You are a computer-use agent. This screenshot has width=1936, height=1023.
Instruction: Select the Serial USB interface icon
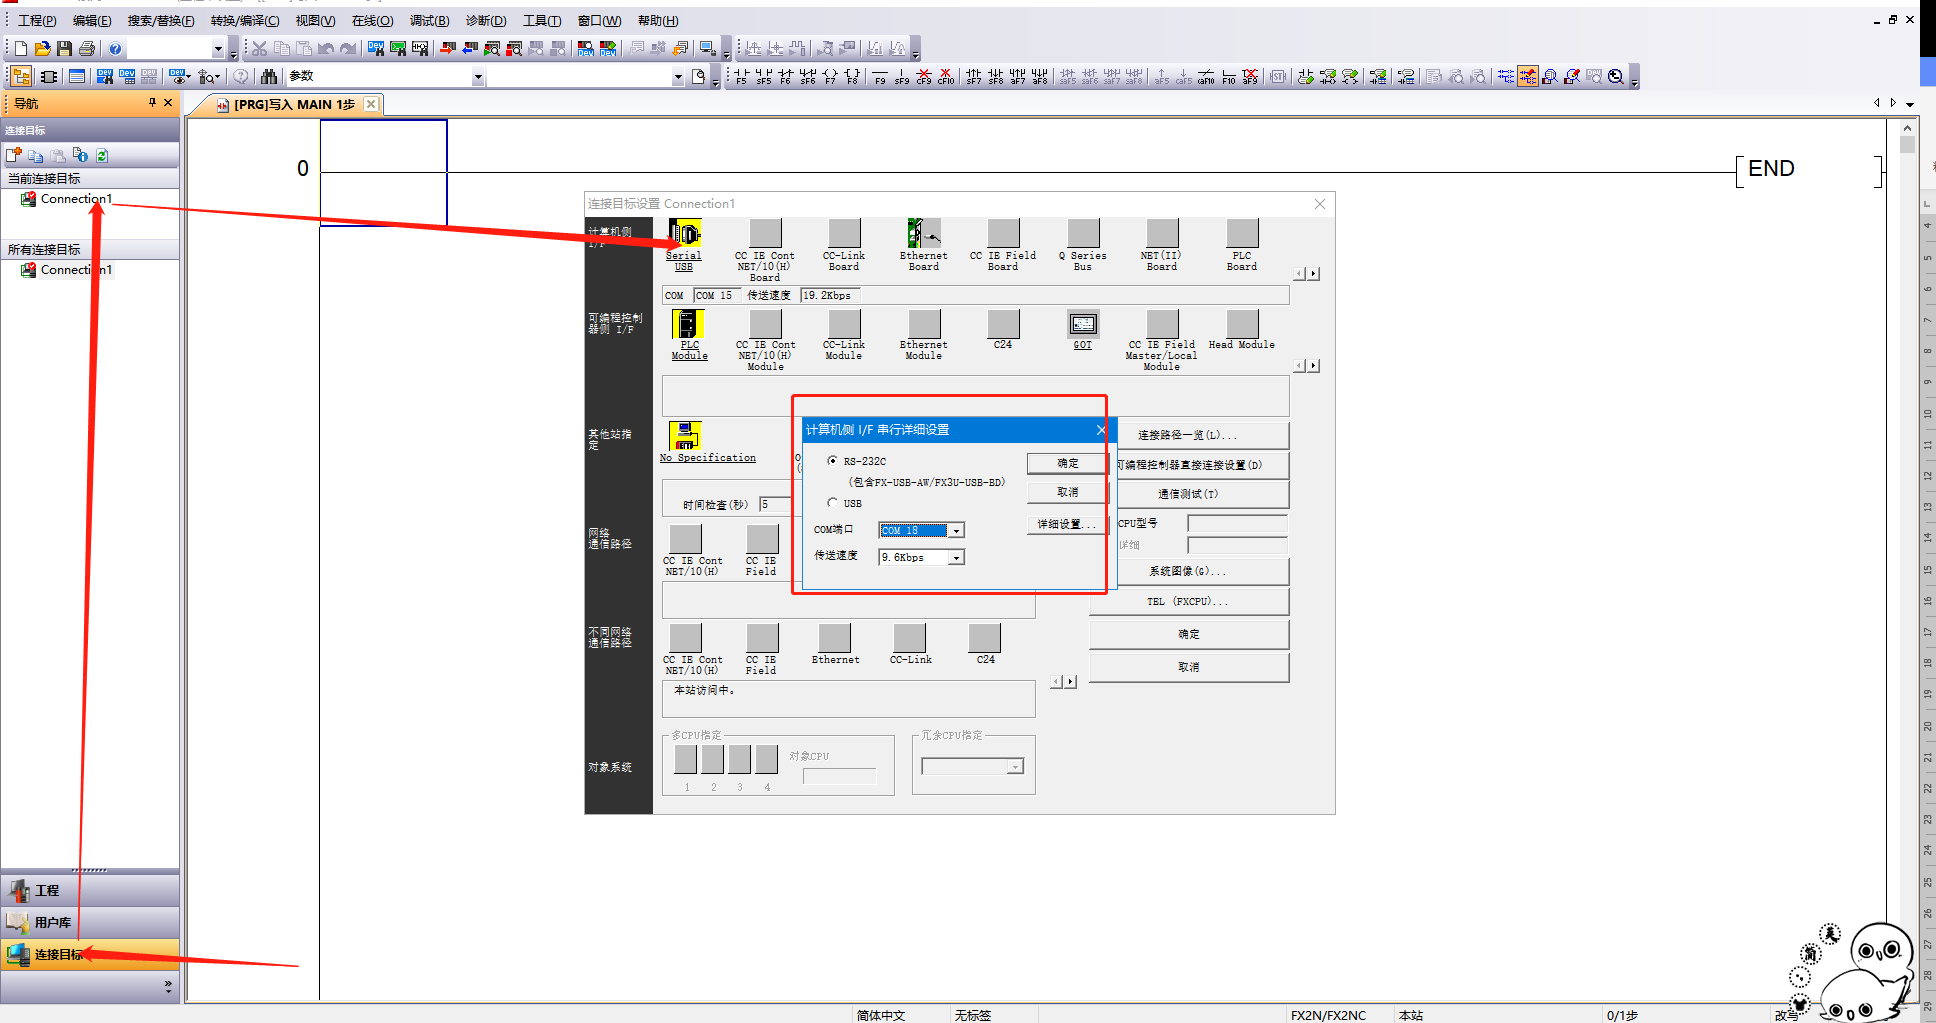[x=685, y=234]
